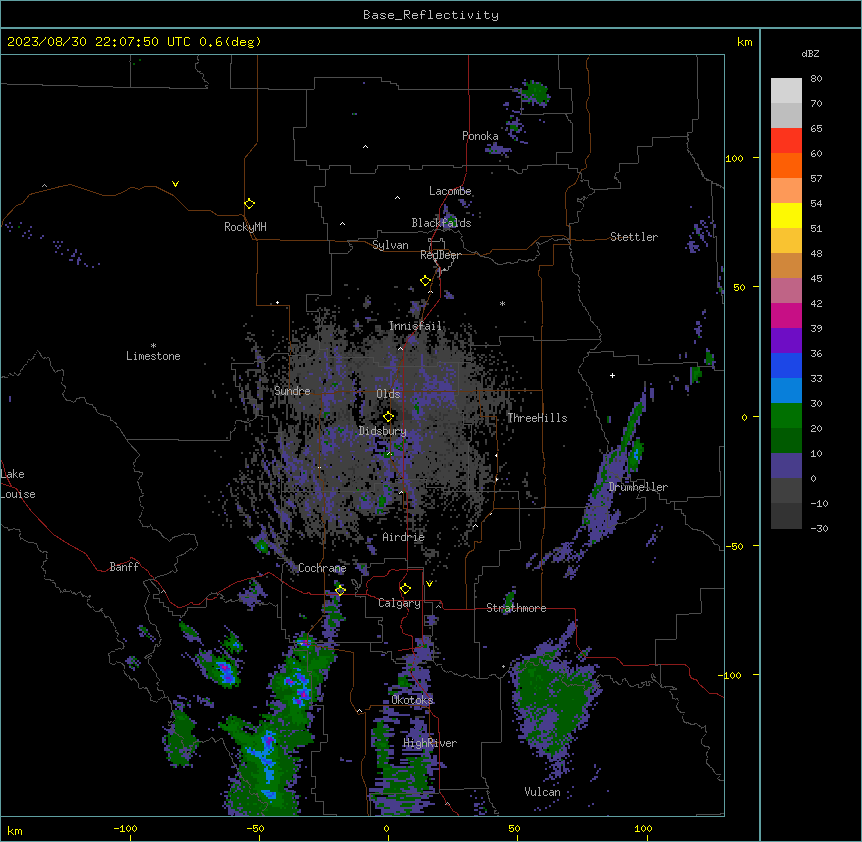Click the Okotoks label
The image size is (862, 842).
tap(412, 700)
